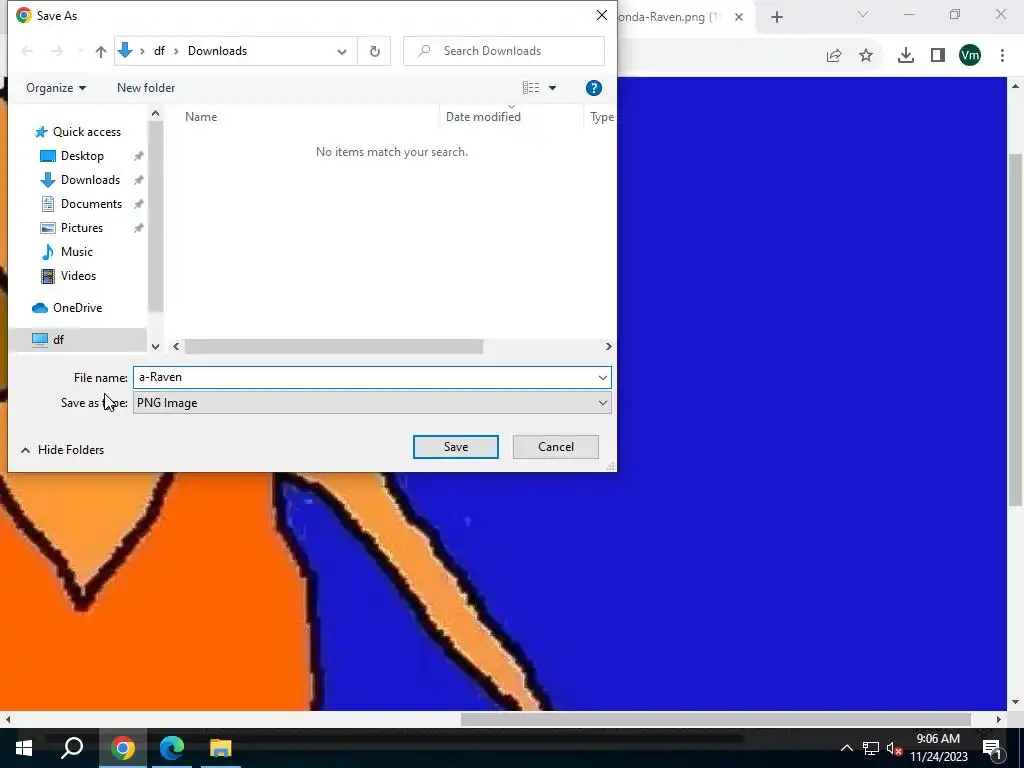Click the file list scroll left arrow
This screenshot has height=768, width=1024.
(176, 346)
